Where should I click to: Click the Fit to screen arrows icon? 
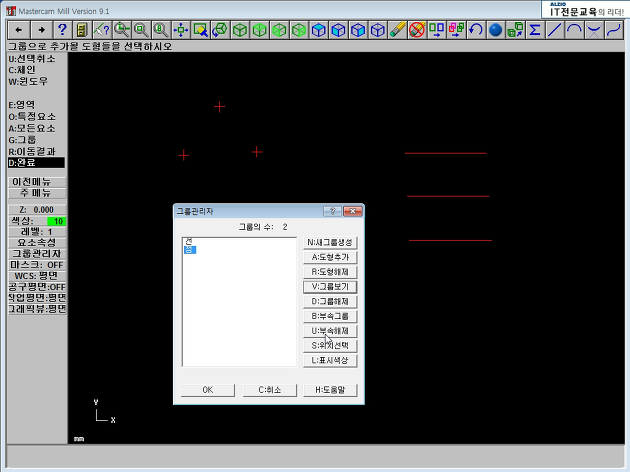181,30
